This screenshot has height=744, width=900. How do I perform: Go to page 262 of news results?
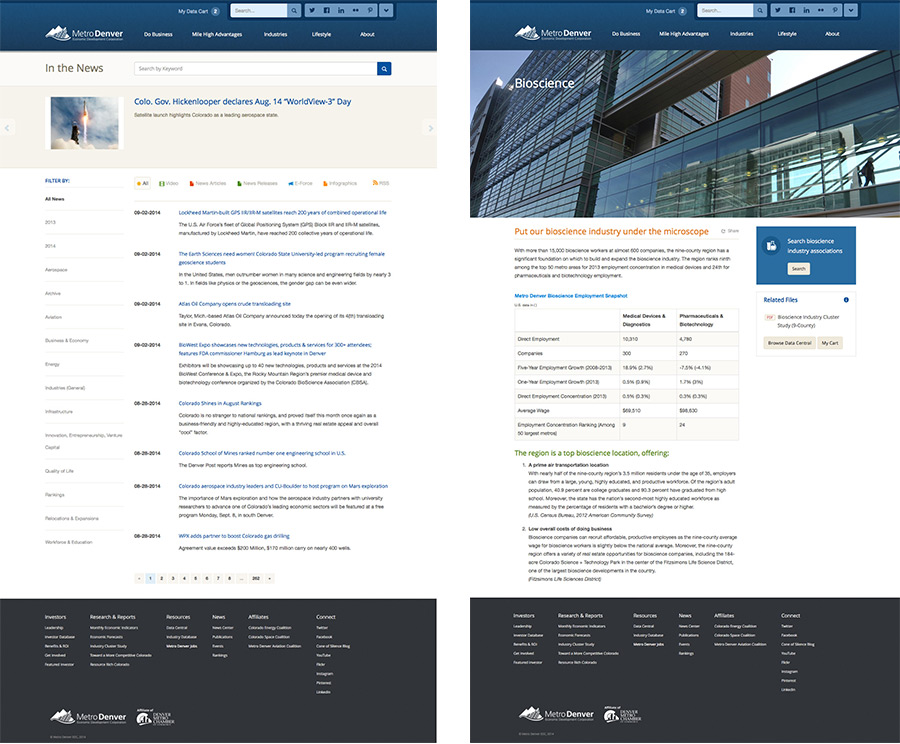[x=255, y=578]
